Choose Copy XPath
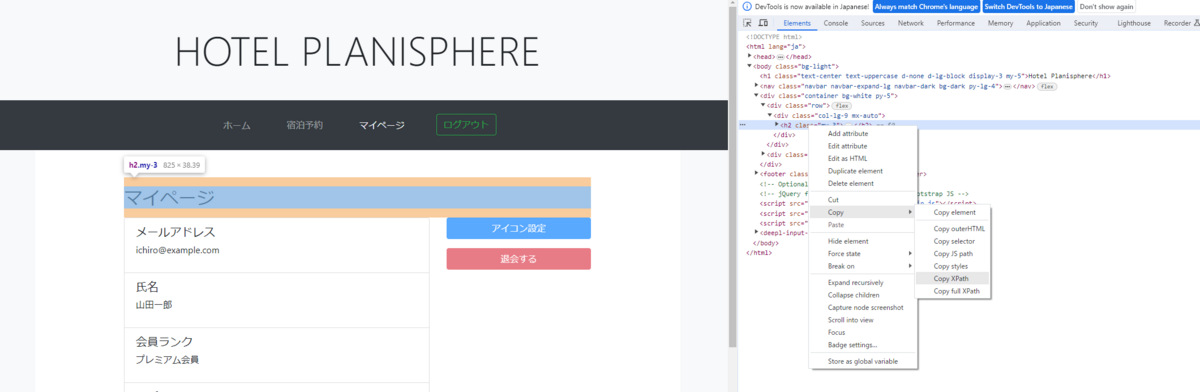This screenshot has width=1200, height=392. point(953,278)
